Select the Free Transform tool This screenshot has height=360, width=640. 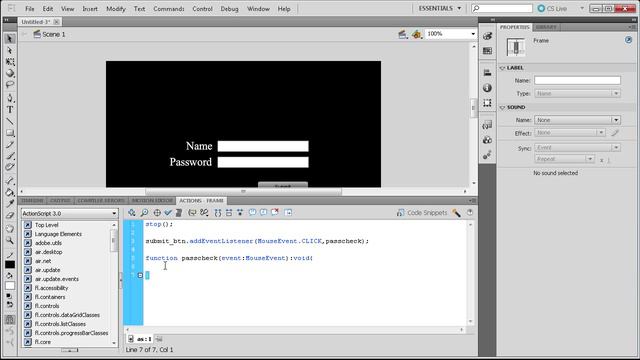(x=10, y=62)
